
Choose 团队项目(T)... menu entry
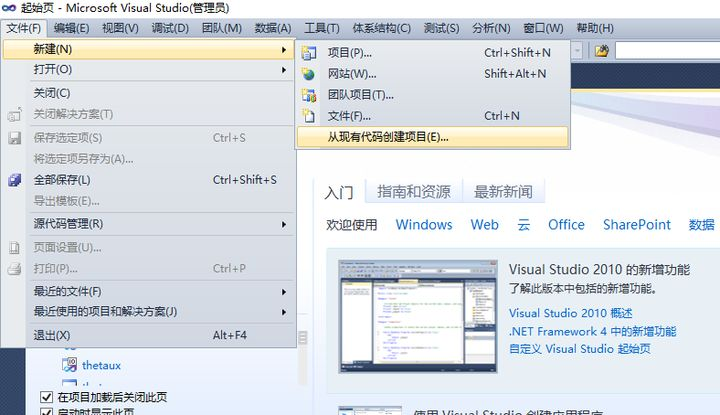[433, 95]
